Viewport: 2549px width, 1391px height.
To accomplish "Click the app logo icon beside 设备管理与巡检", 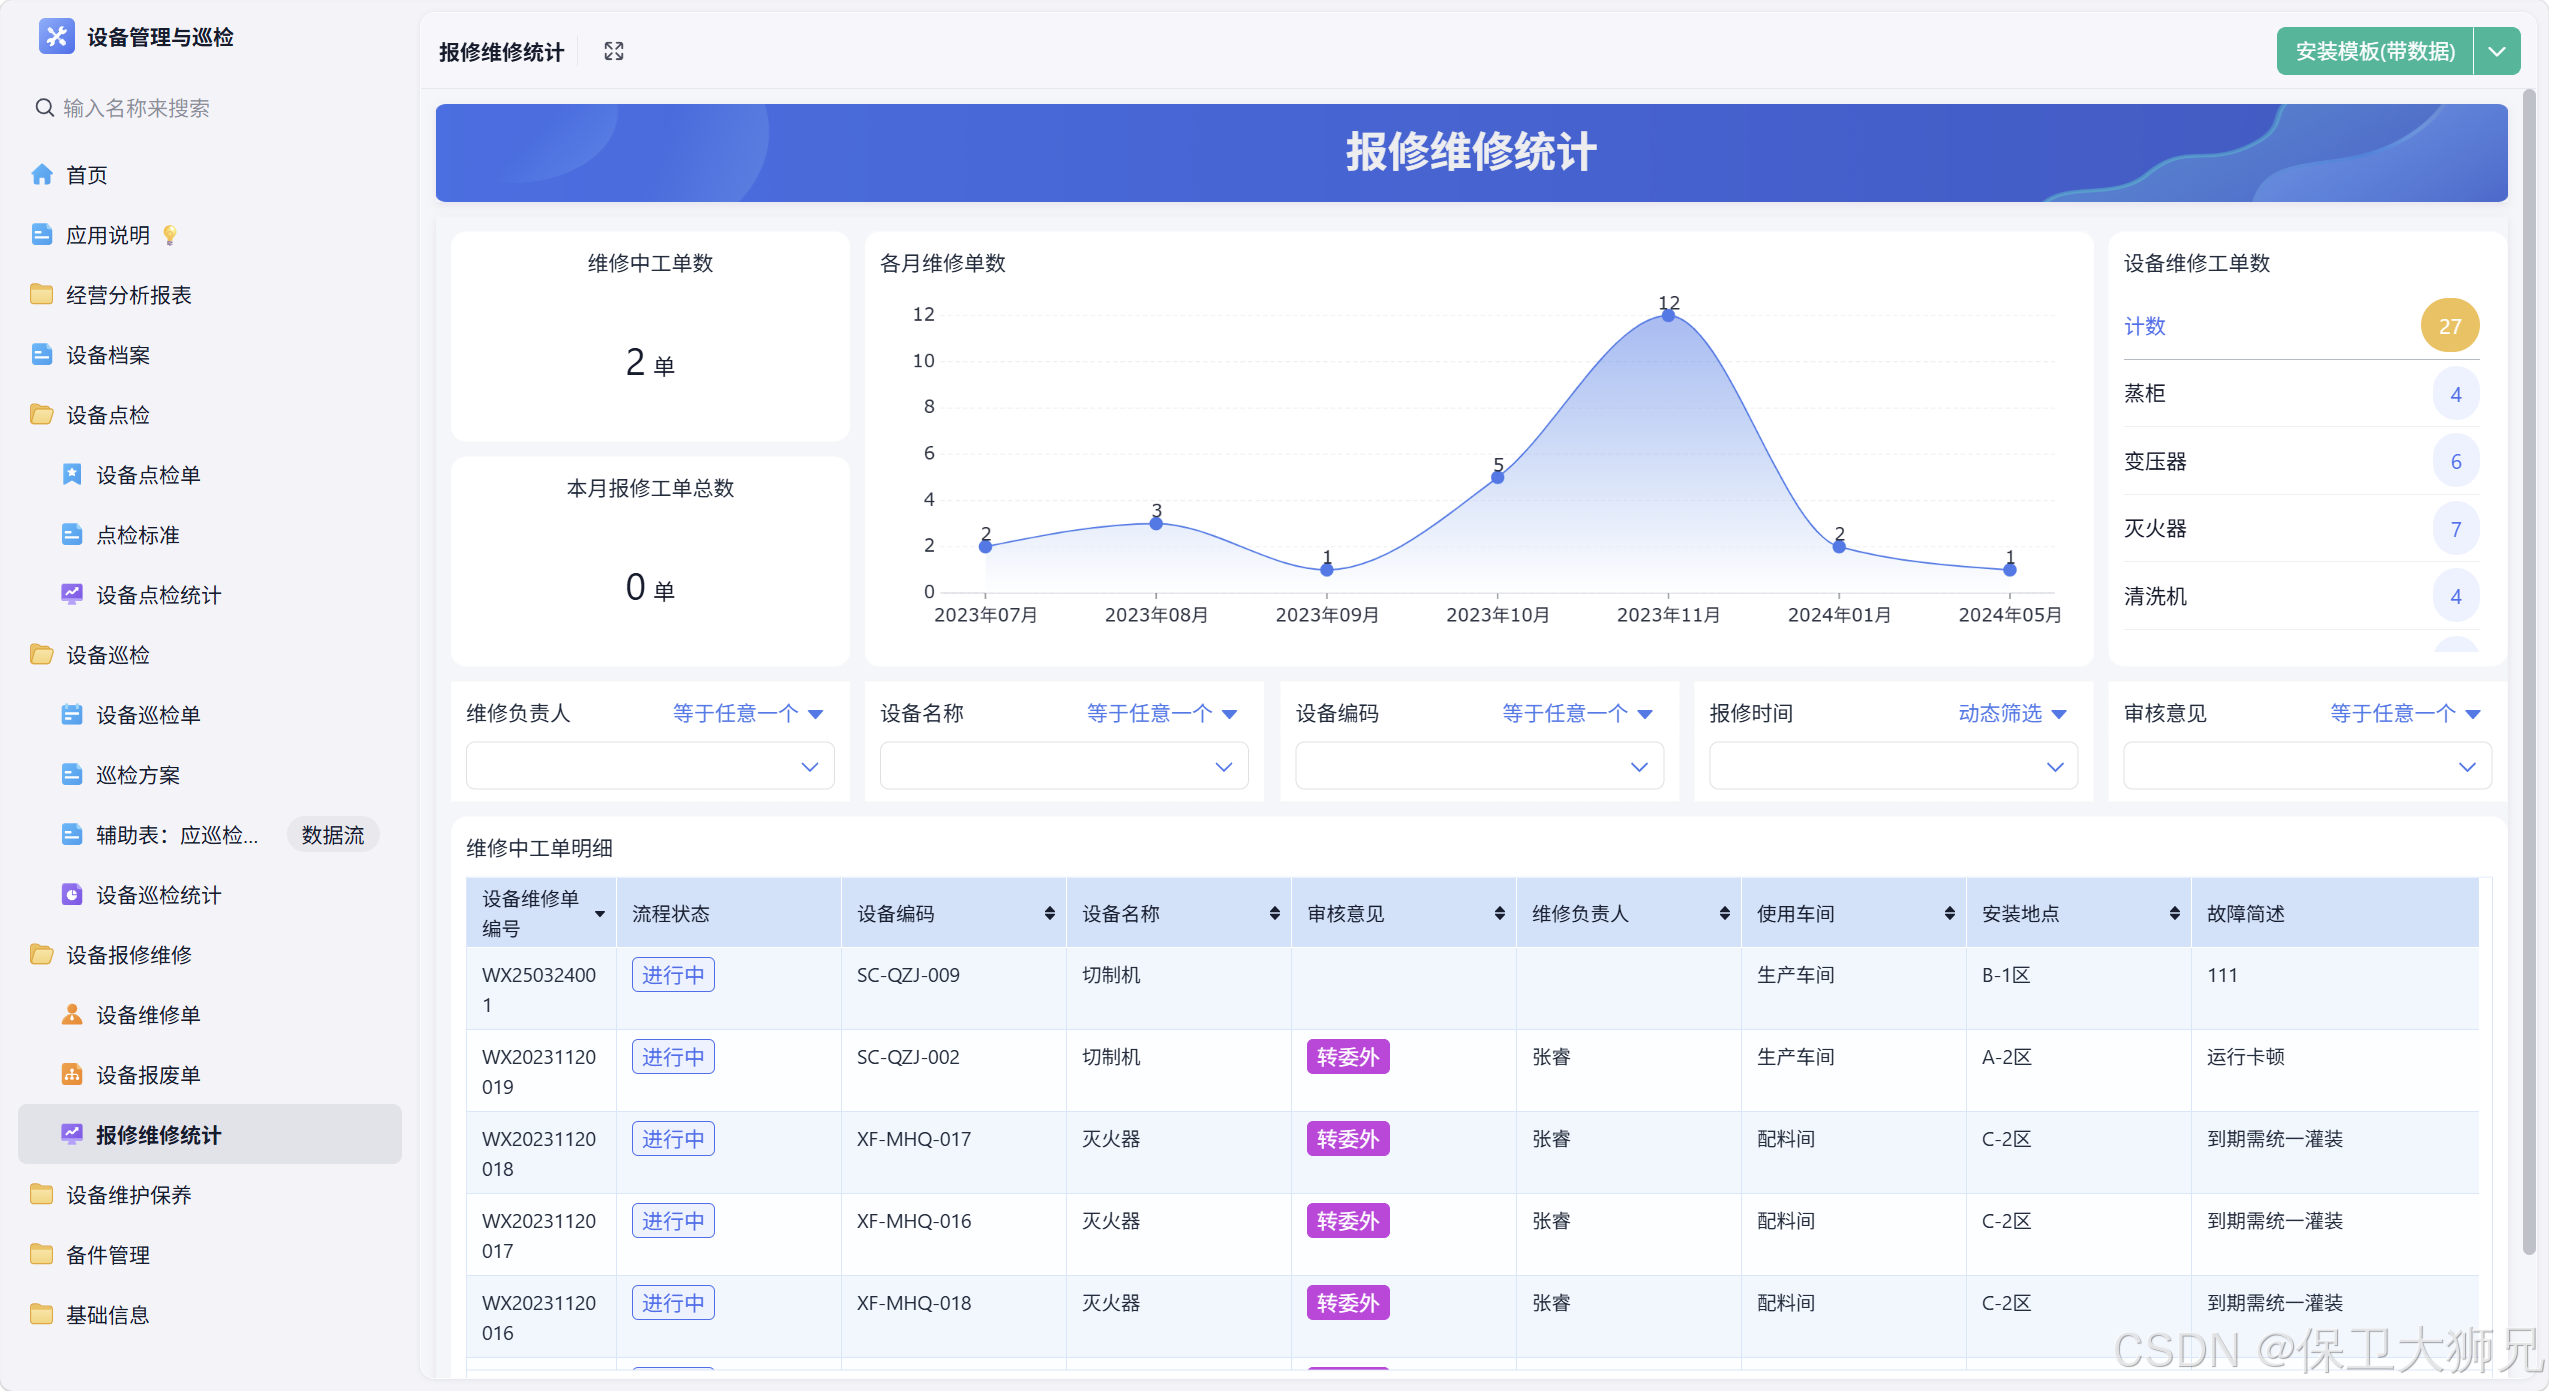I will 56,37.
